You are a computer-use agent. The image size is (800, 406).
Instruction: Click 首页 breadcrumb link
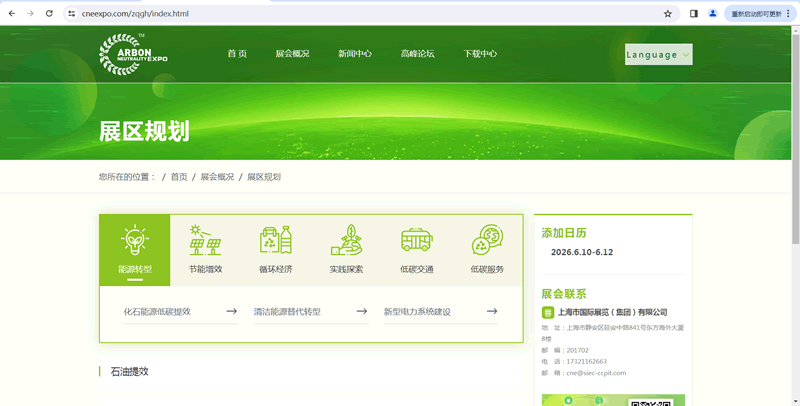click(x=179, y=177)
